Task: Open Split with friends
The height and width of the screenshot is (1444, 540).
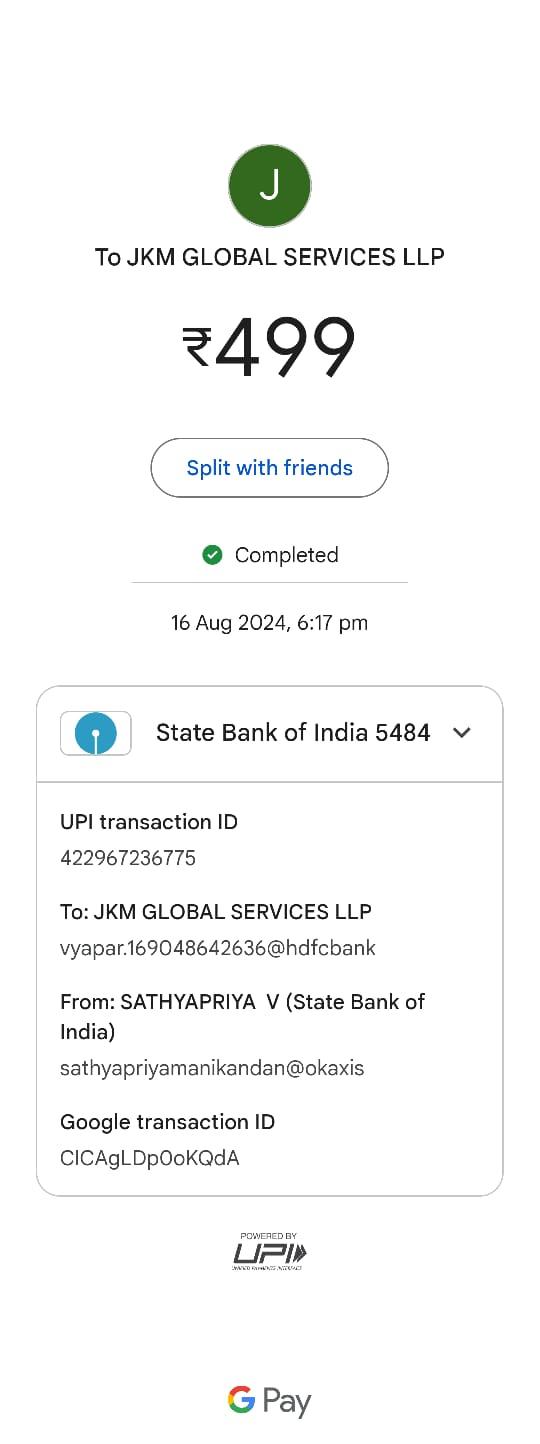Action: click(x=269, y=468)
